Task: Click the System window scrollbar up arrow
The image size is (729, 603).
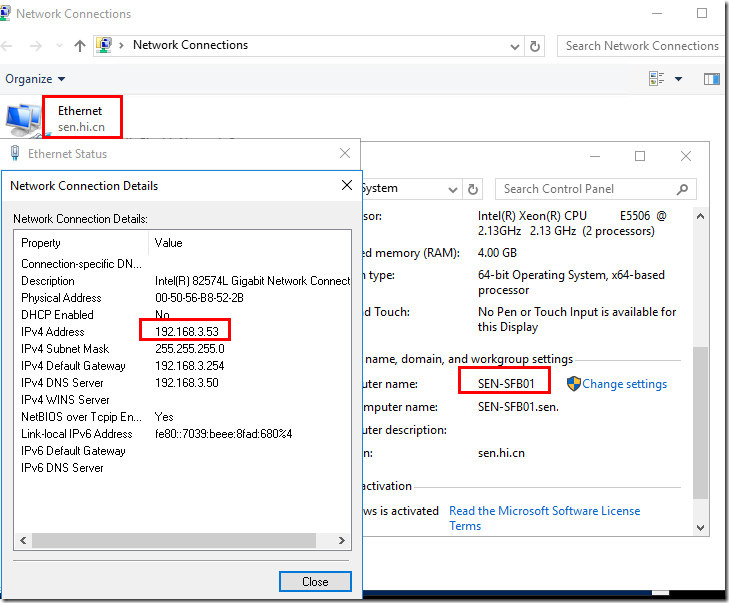Action: [x=701, y=216]
